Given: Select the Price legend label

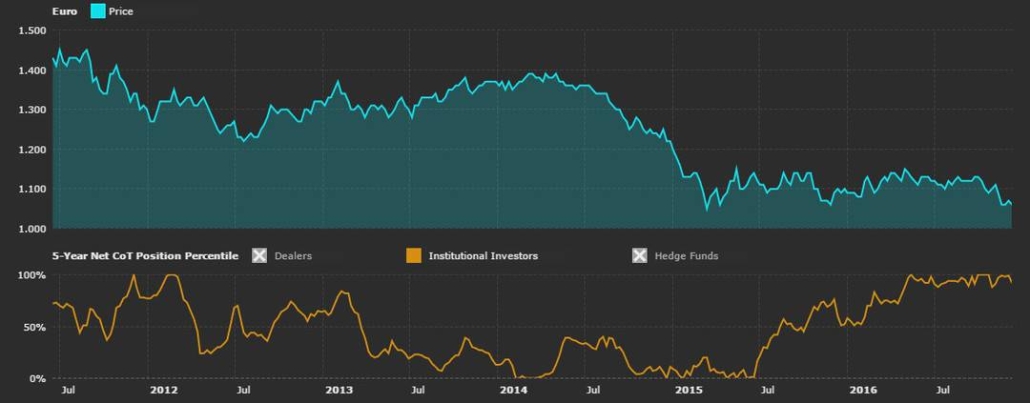Looking at the screenshot, I should point(120,11).
